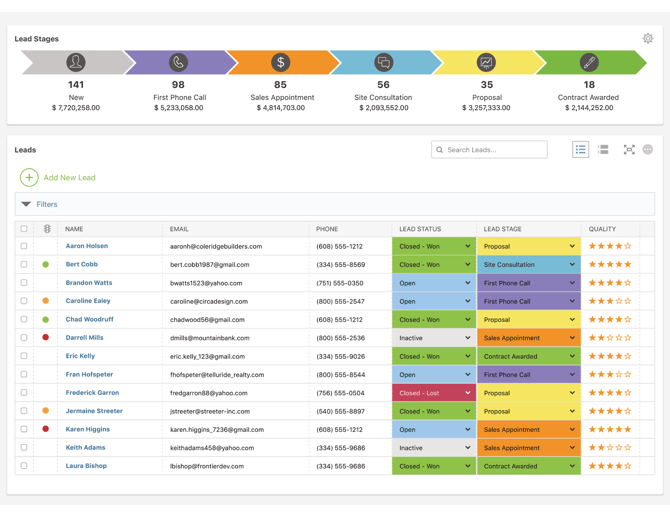Open Bert Cobb's lead stage dropdown
Screen dimensions: 670x517
click(x=529, y=264)
